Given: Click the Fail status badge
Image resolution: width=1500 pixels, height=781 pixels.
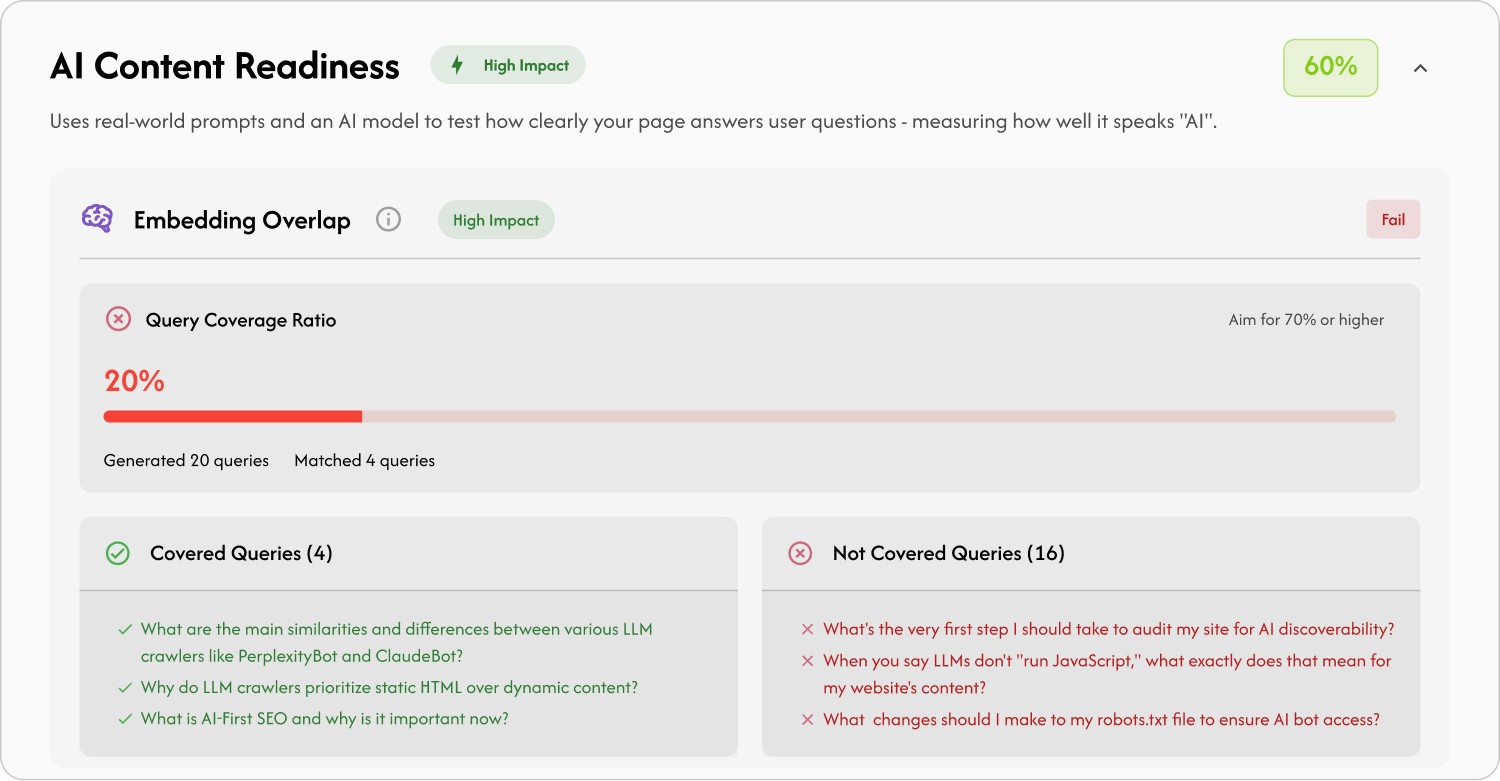Looking at the screenshot, I should (x=1393, y=218).
